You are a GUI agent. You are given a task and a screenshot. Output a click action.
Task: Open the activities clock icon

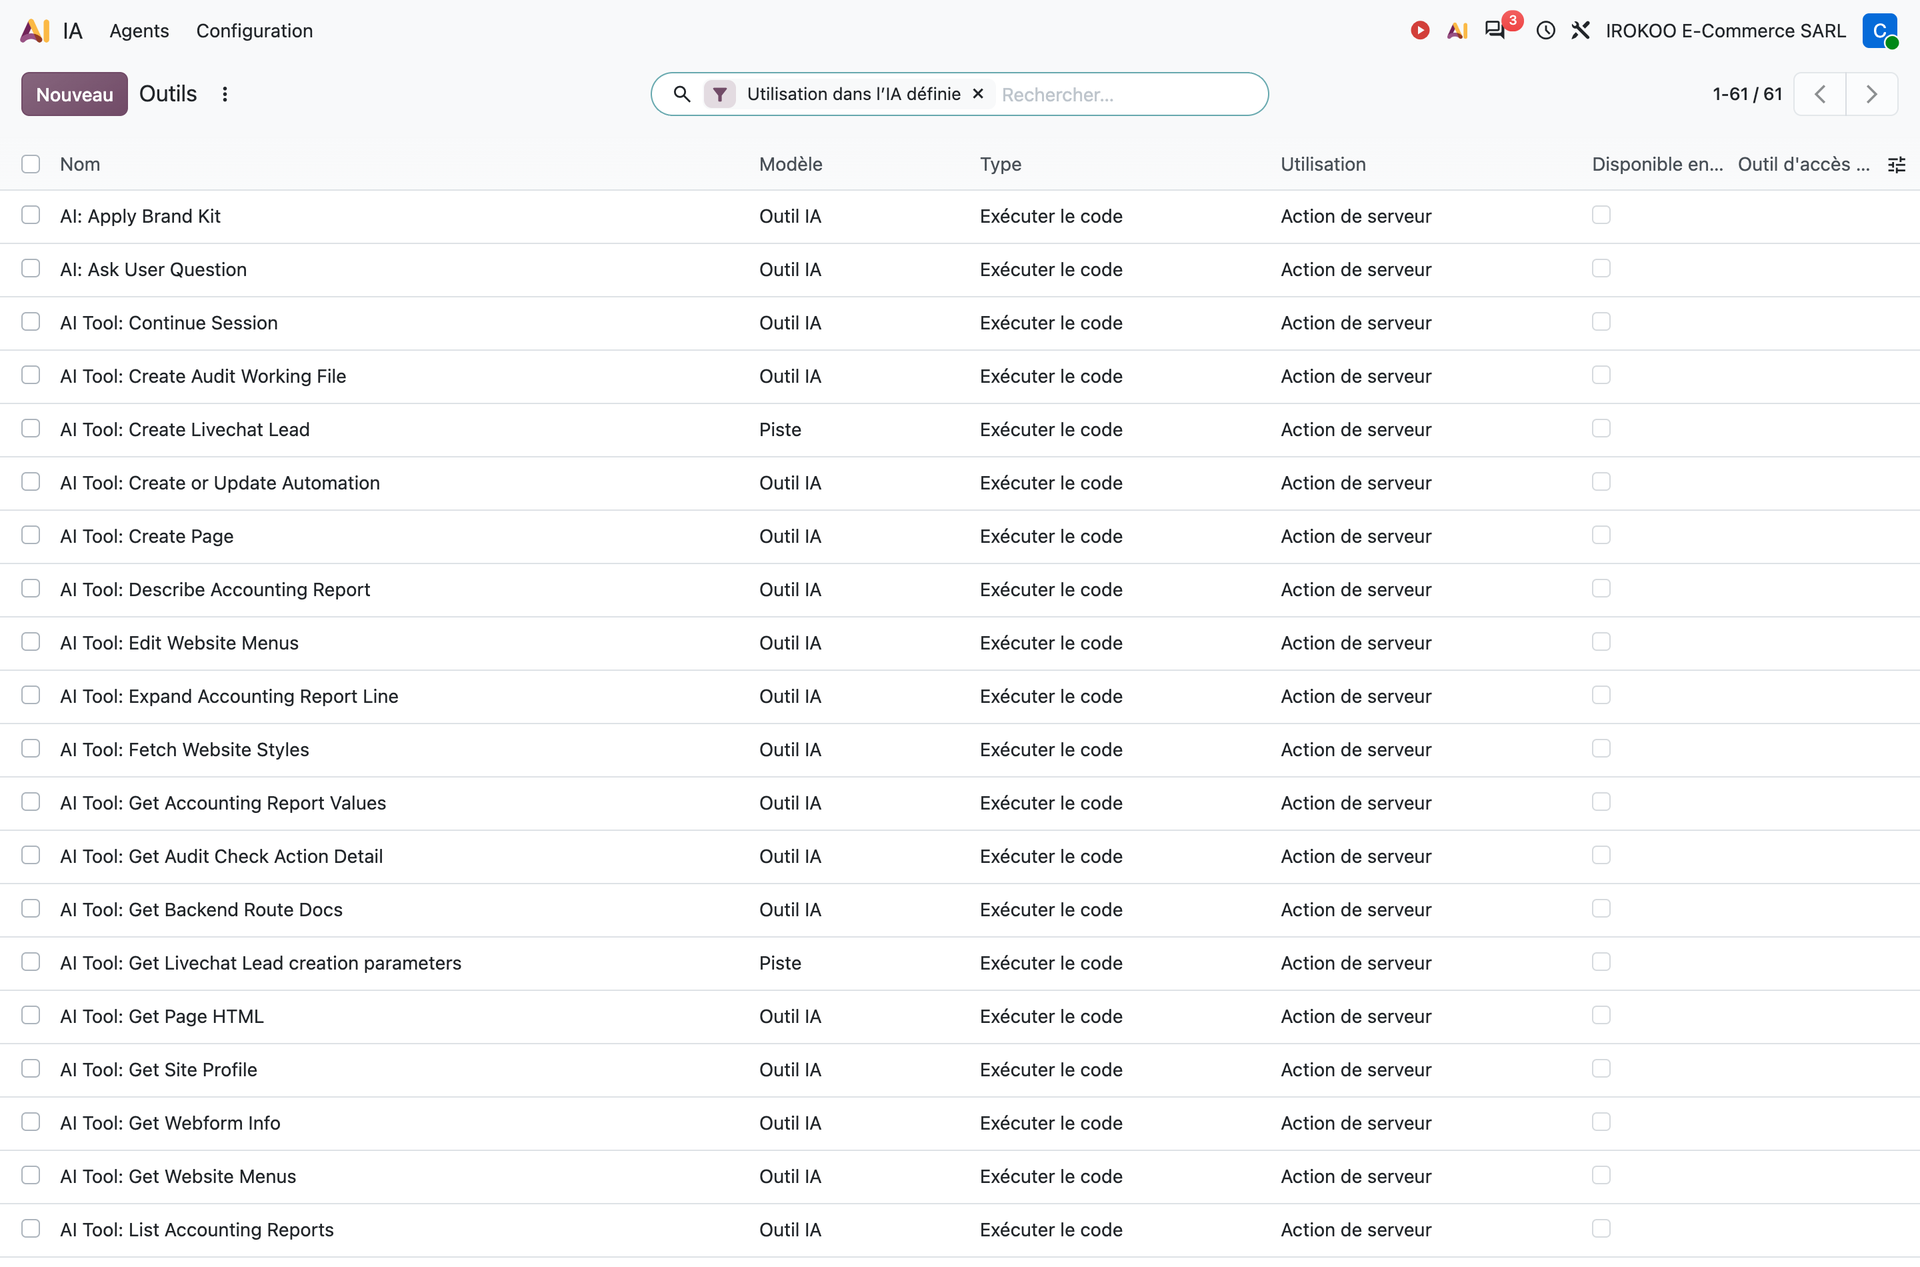[x=1546, y=31]
